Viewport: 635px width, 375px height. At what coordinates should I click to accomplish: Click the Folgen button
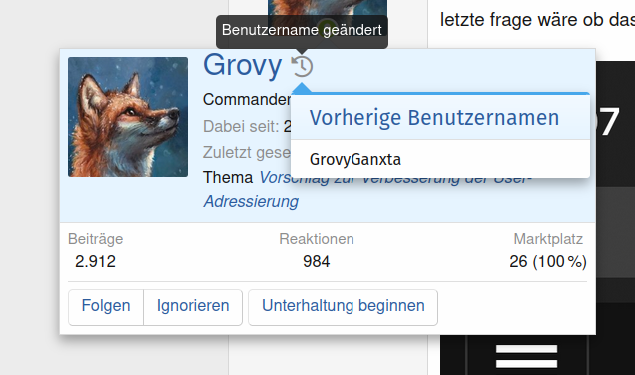pyautogui.click(x=106, y=306)
